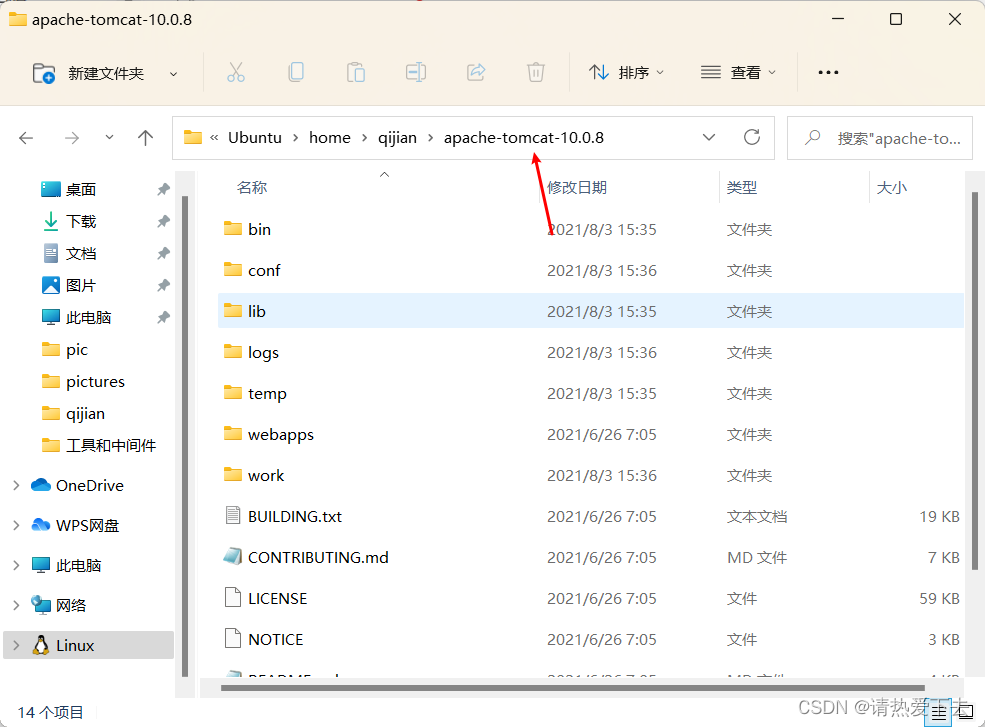The height and width of the screenshot is (727, 985).
Task: Click the search magnifier icon
Action: 812,137
